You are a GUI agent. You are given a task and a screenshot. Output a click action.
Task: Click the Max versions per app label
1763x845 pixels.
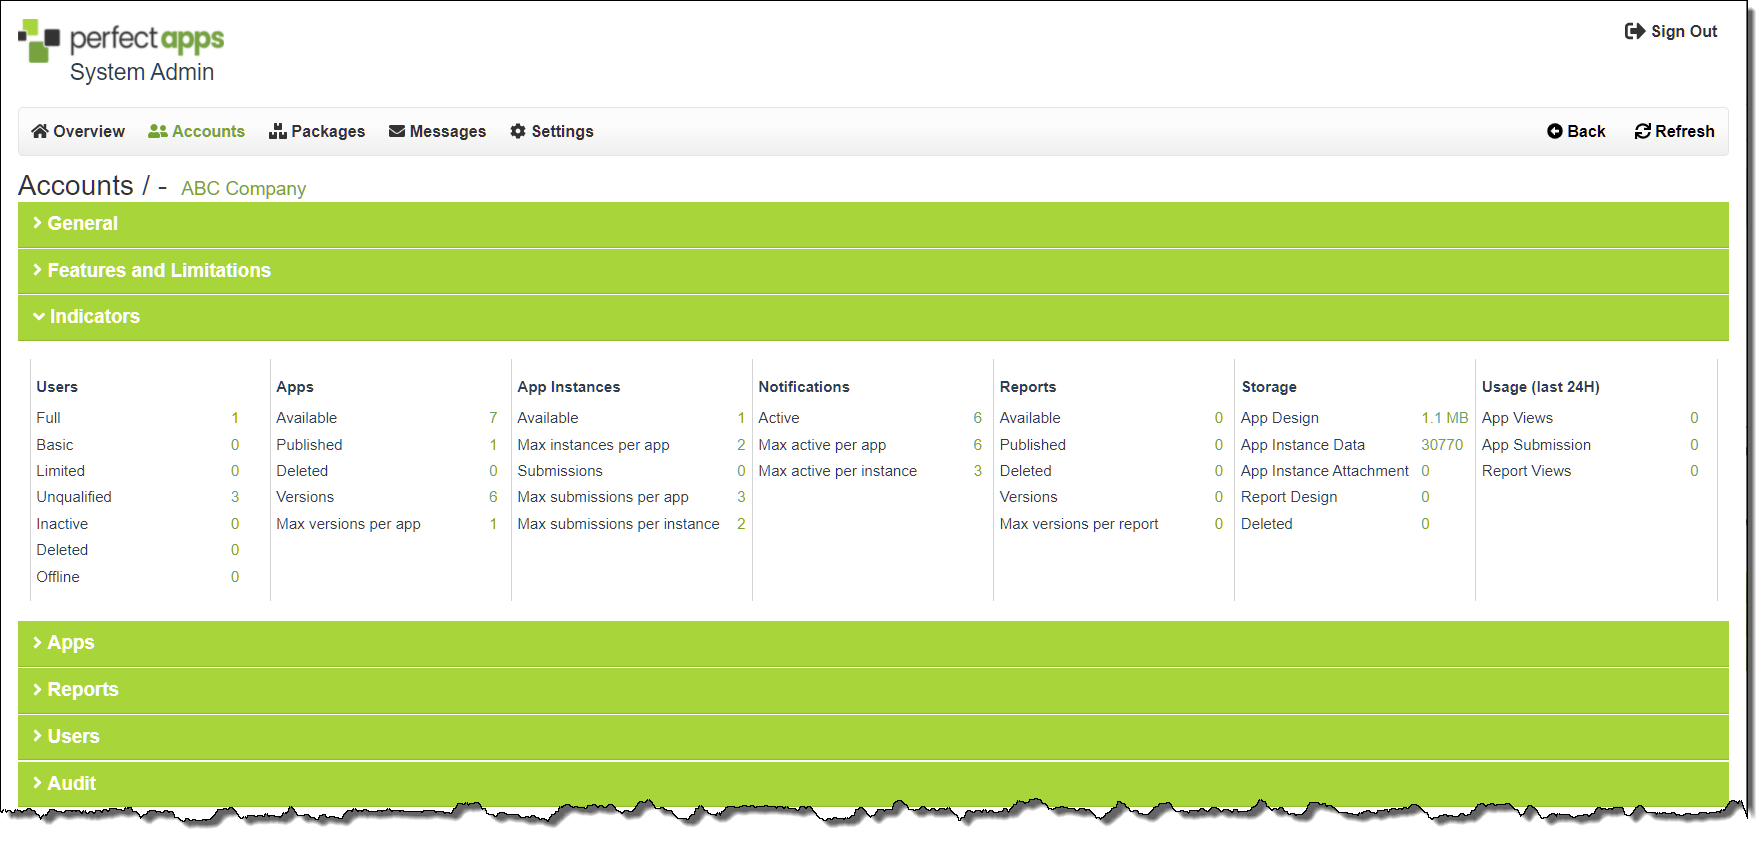coord(348,524)
